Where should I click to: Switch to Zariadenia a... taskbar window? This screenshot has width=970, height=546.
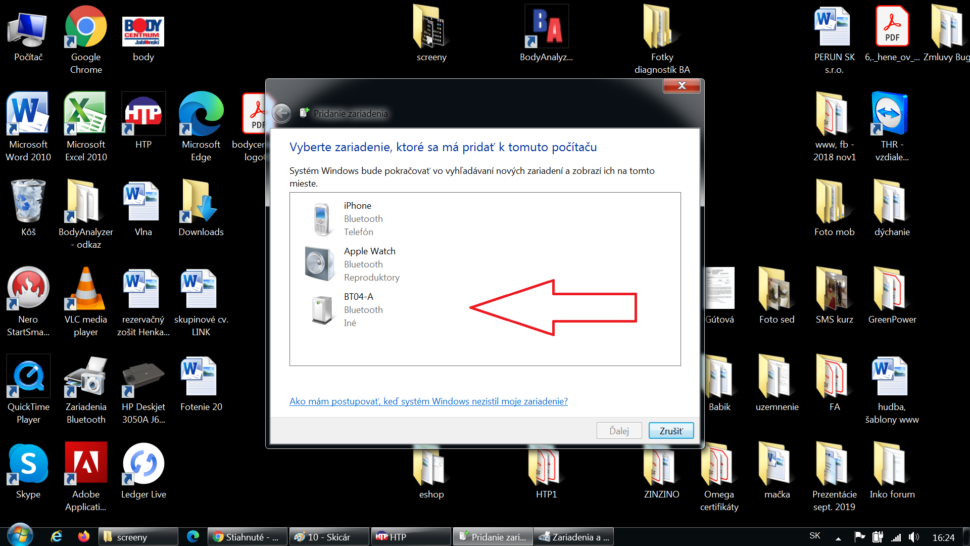(573, 537)
